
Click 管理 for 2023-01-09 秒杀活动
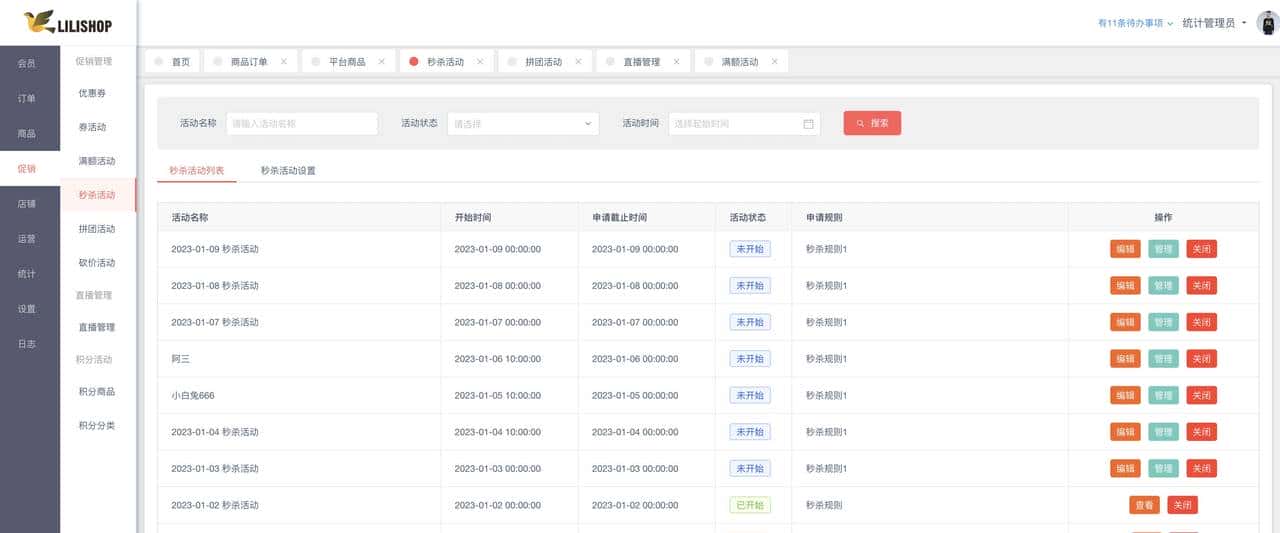[1163, 249]
